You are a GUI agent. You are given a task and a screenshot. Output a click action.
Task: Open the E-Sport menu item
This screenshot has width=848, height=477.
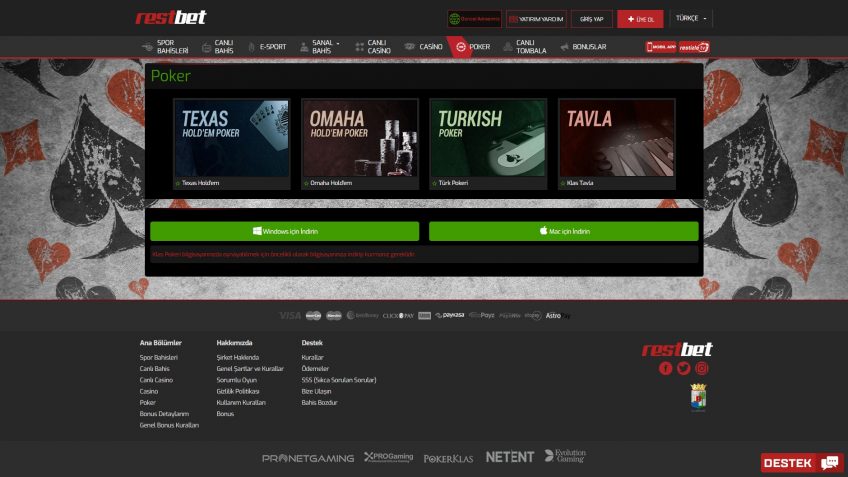[267, 47]
